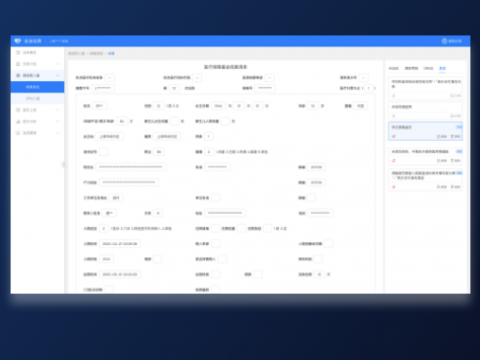Switch to the DRGs tab in the right panel
This screenshot has height=360, width=480.
[x=428, y=68]
